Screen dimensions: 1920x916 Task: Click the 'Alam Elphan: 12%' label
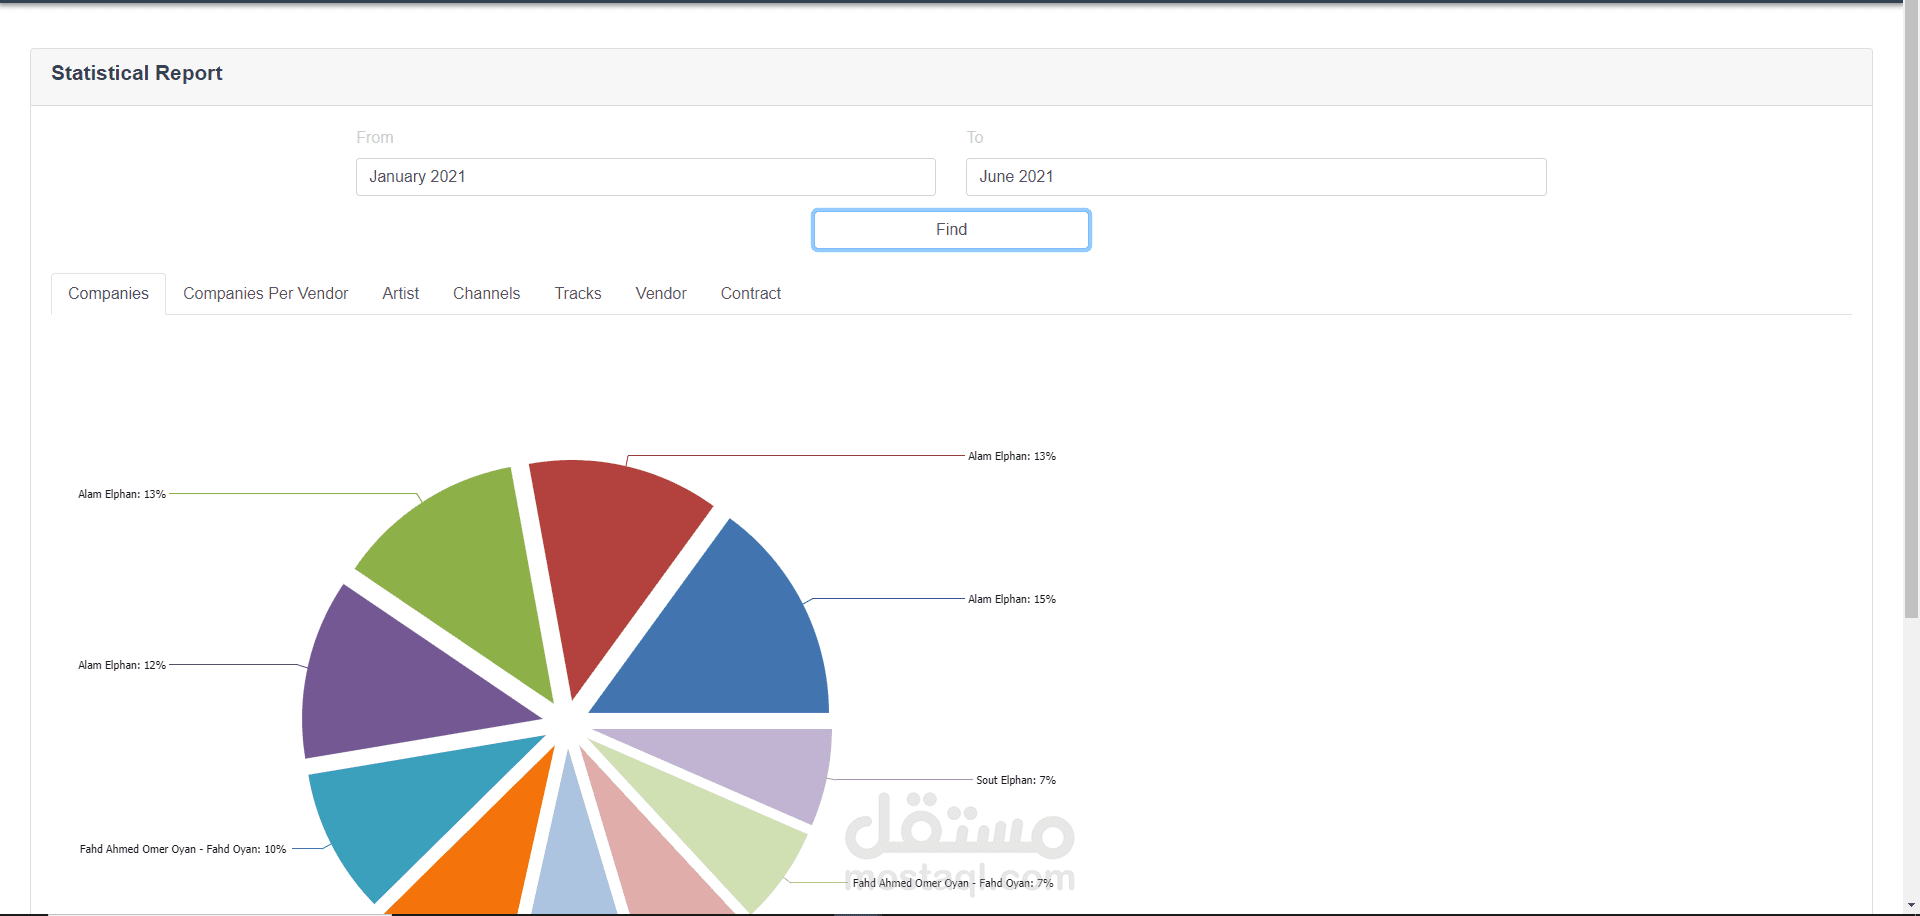click(x=122, y=665)
